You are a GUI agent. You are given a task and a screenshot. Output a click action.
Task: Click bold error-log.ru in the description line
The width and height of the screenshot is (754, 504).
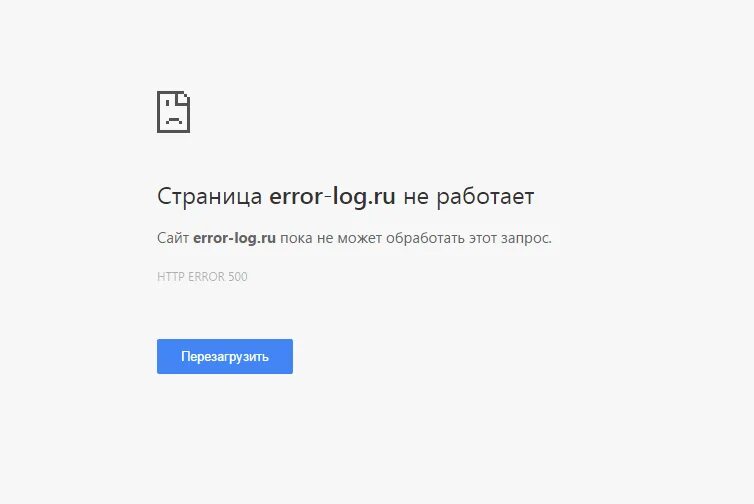(x=234, y=238)
